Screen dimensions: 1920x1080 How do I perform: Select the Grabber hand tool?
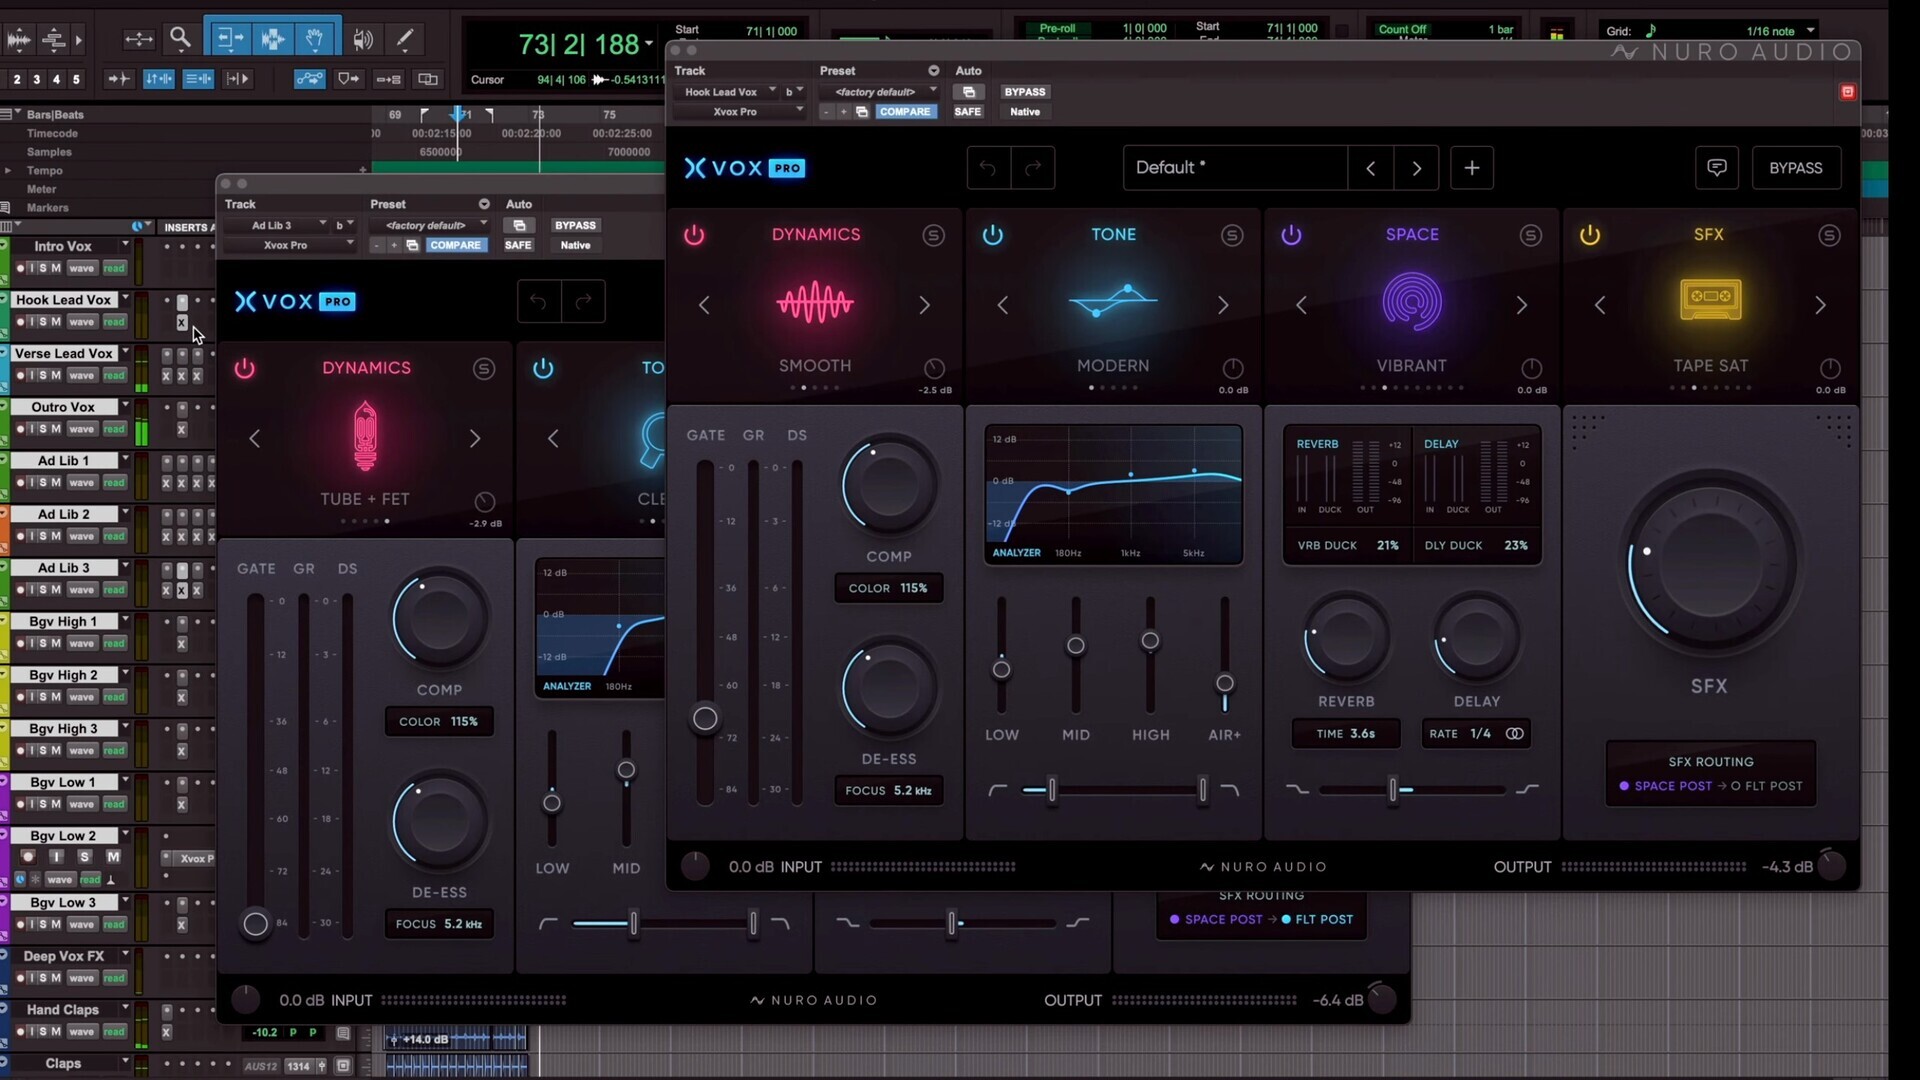tap(316, 39)
